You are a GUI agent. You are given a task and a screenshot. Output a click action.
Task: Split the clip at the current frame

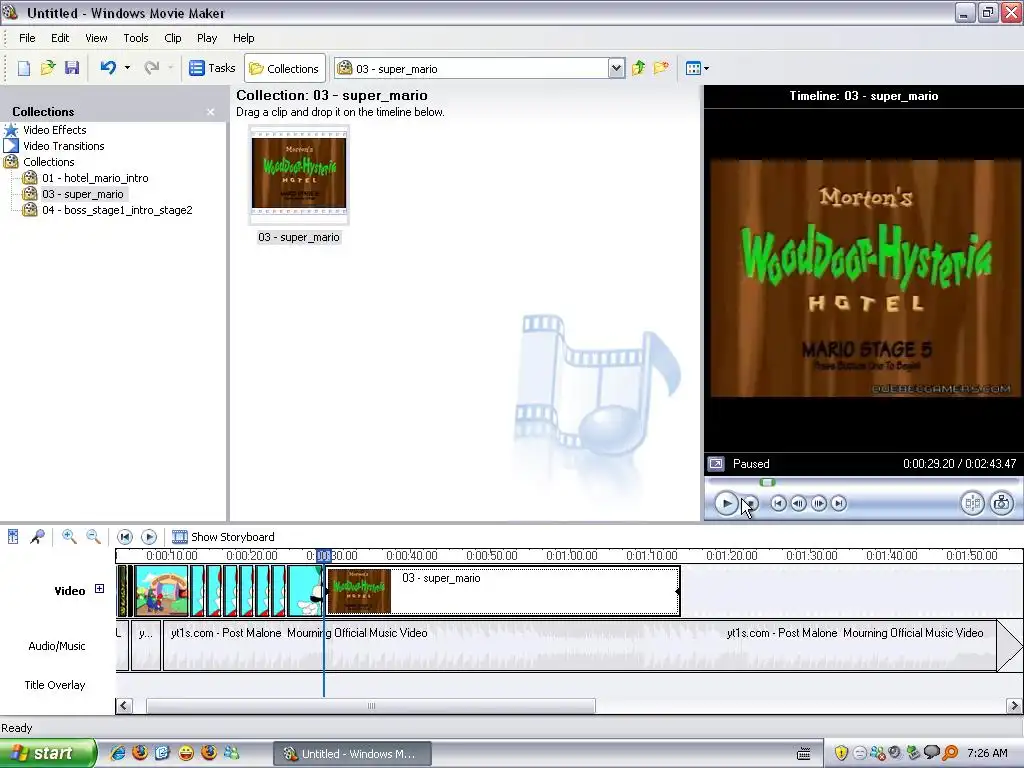[x=972, y=503]
